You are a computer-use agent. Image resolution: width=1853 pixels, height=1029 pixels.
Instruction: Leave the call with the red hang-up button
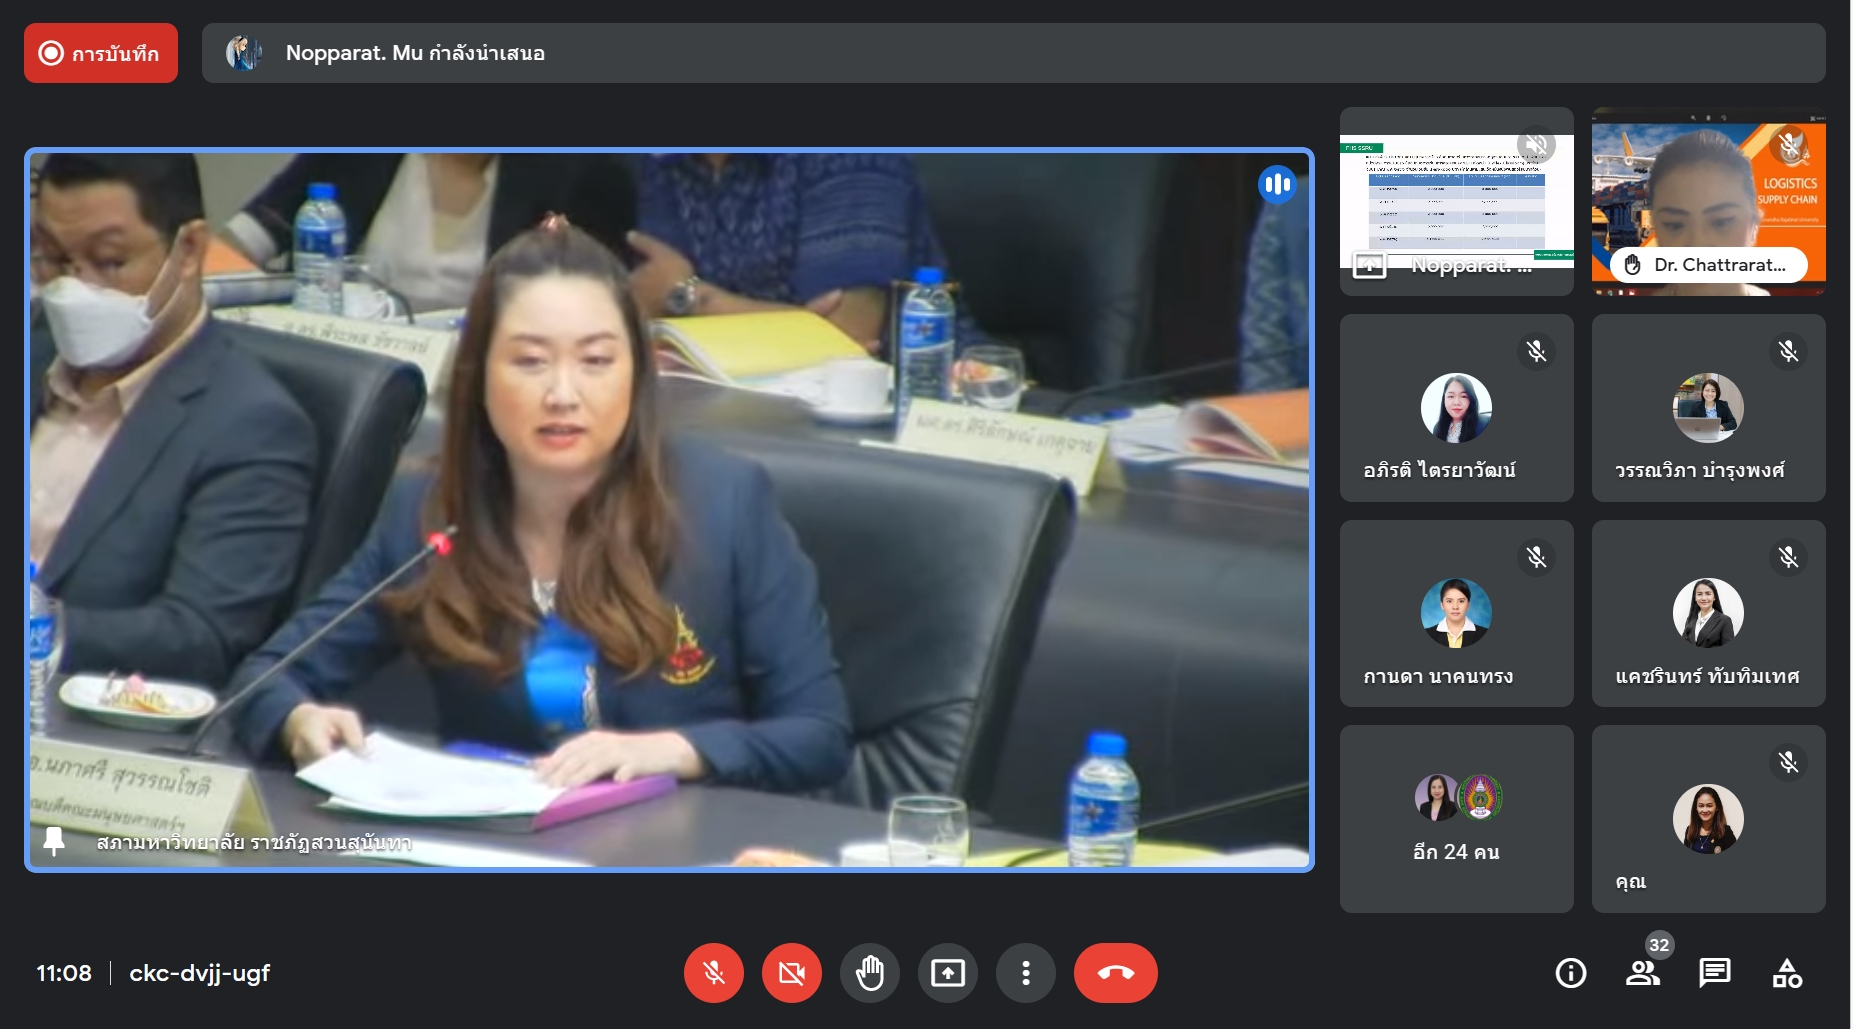[x=1115, y=973]
